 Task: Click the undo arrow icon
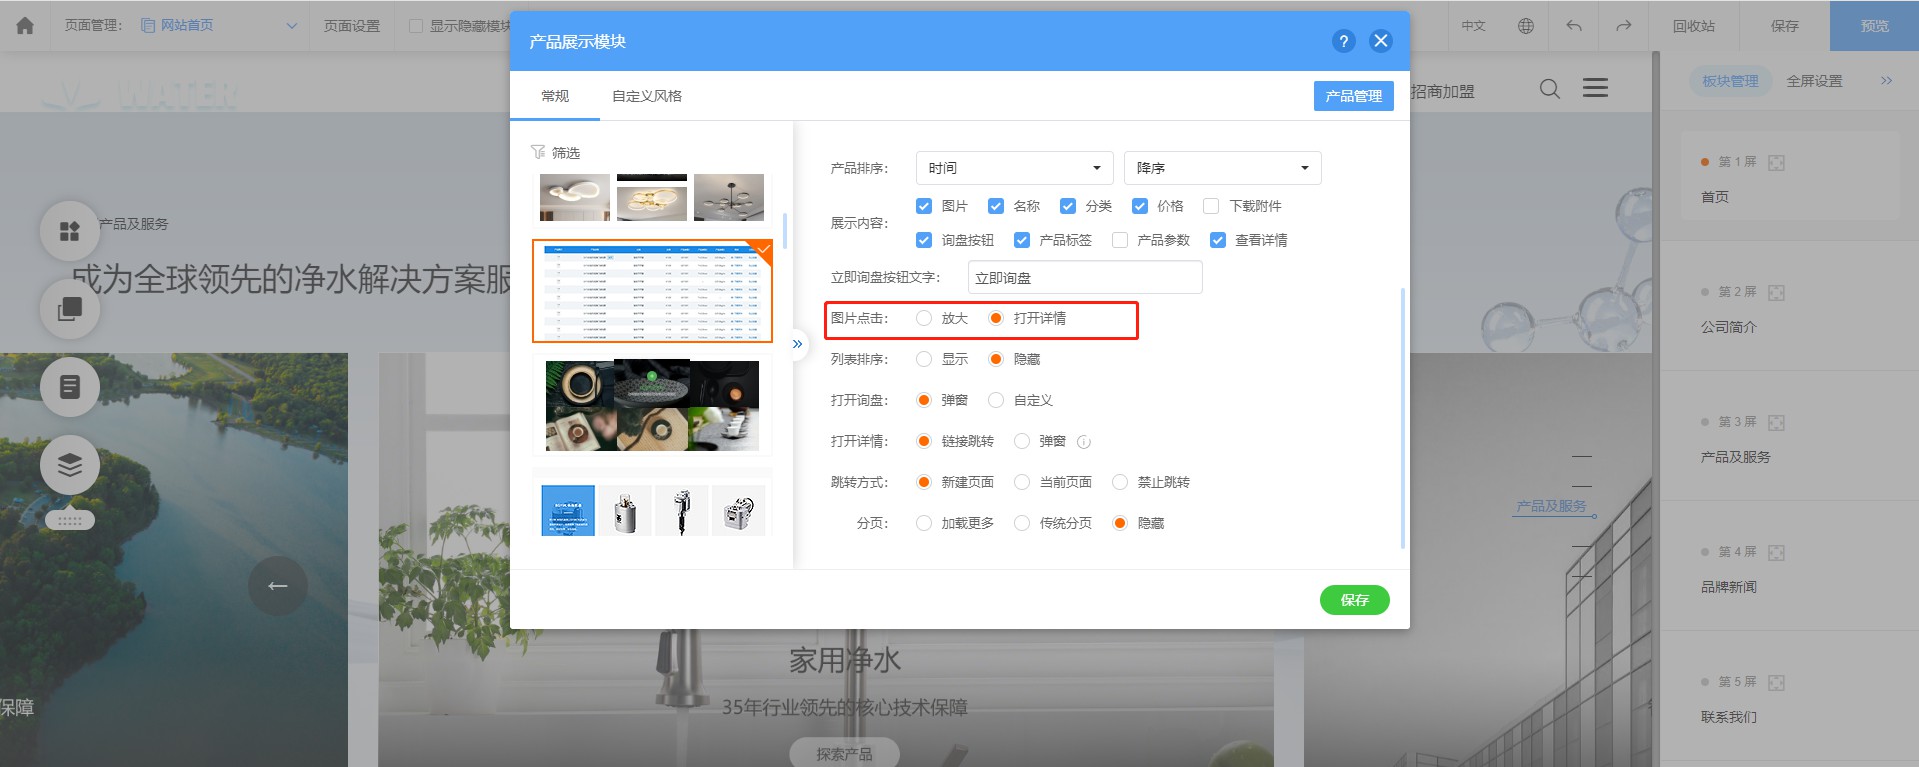(1574, 25)
